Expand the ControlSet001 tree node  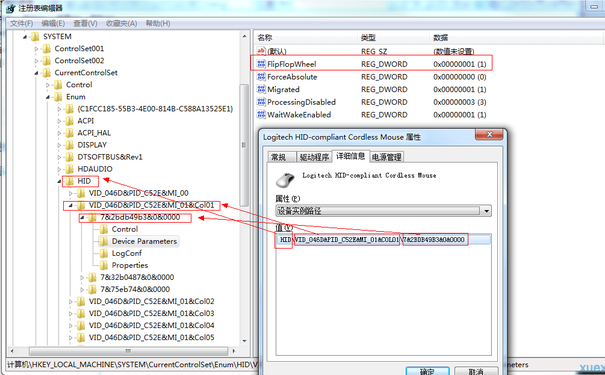(x=37, y=49)
